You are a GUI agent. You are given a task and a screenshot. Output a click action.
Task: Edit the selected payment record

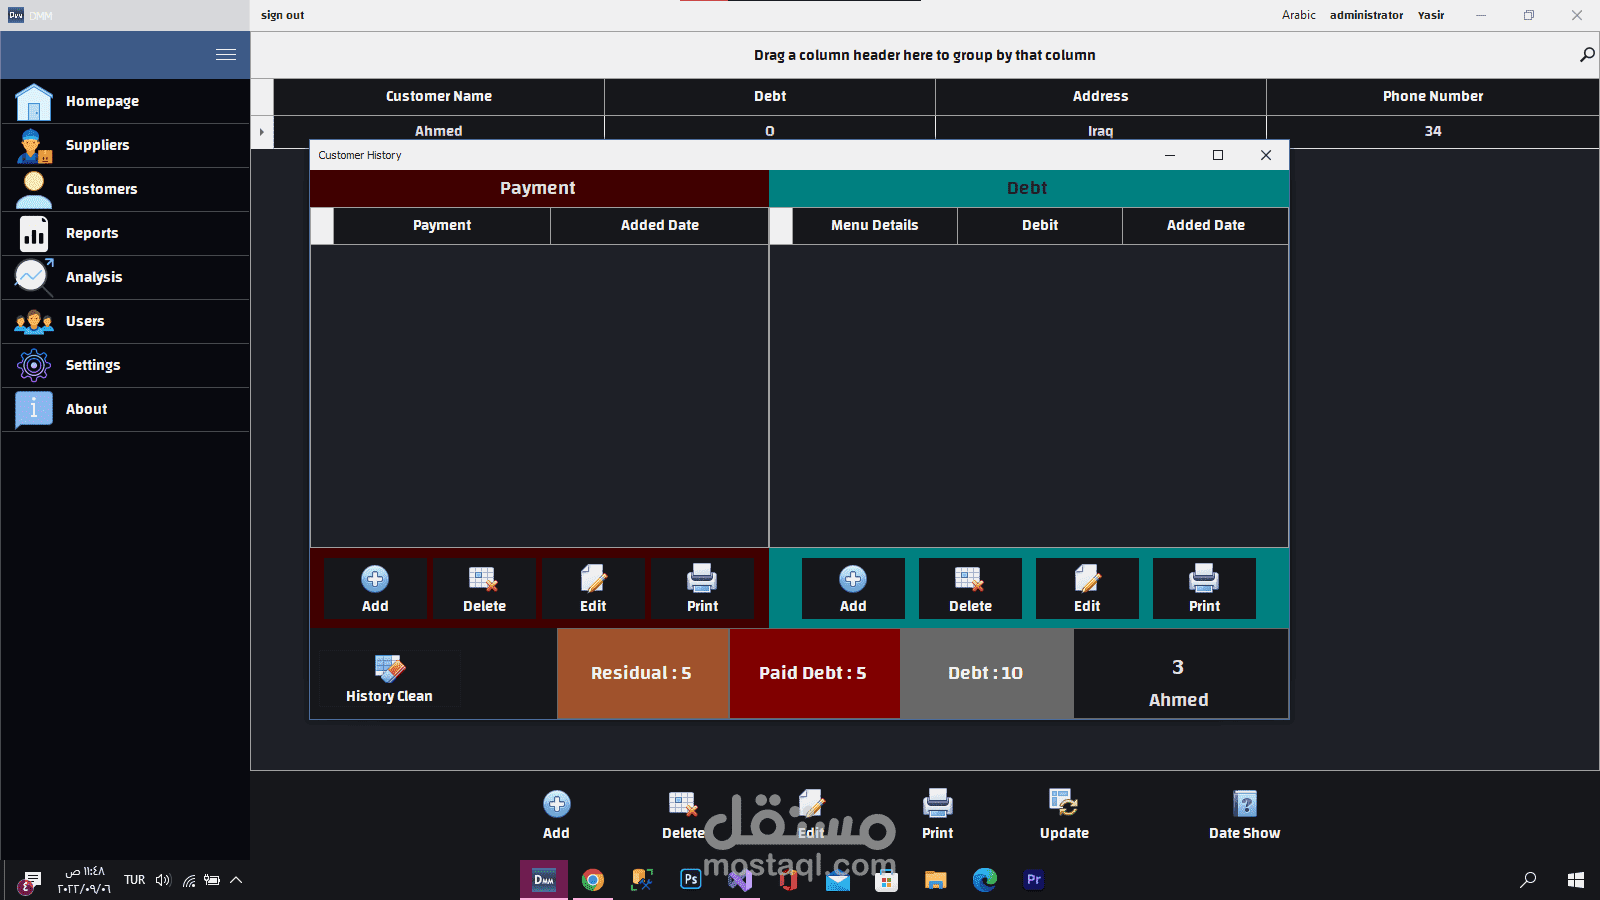point(593,589)
